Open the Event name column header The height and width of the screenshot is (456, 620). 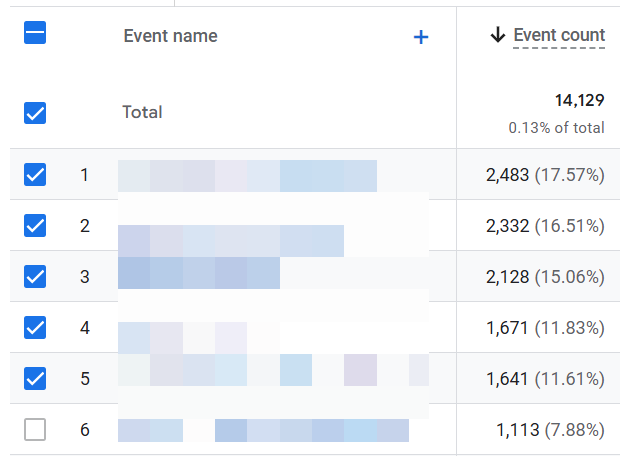coord(170,36)
